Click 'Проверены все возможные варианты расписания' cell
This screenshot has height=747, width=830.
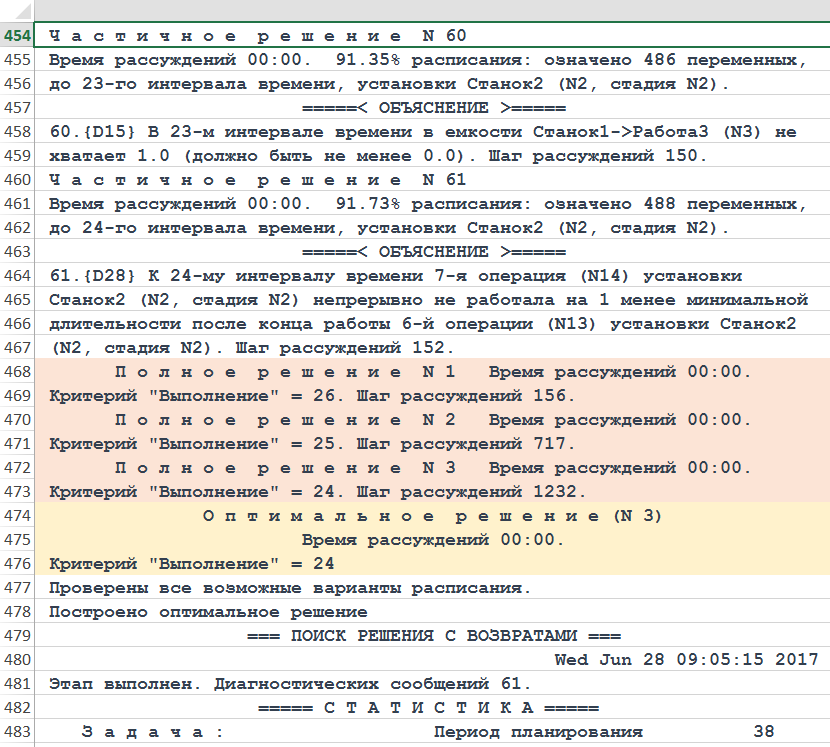(x=289, y=588)
